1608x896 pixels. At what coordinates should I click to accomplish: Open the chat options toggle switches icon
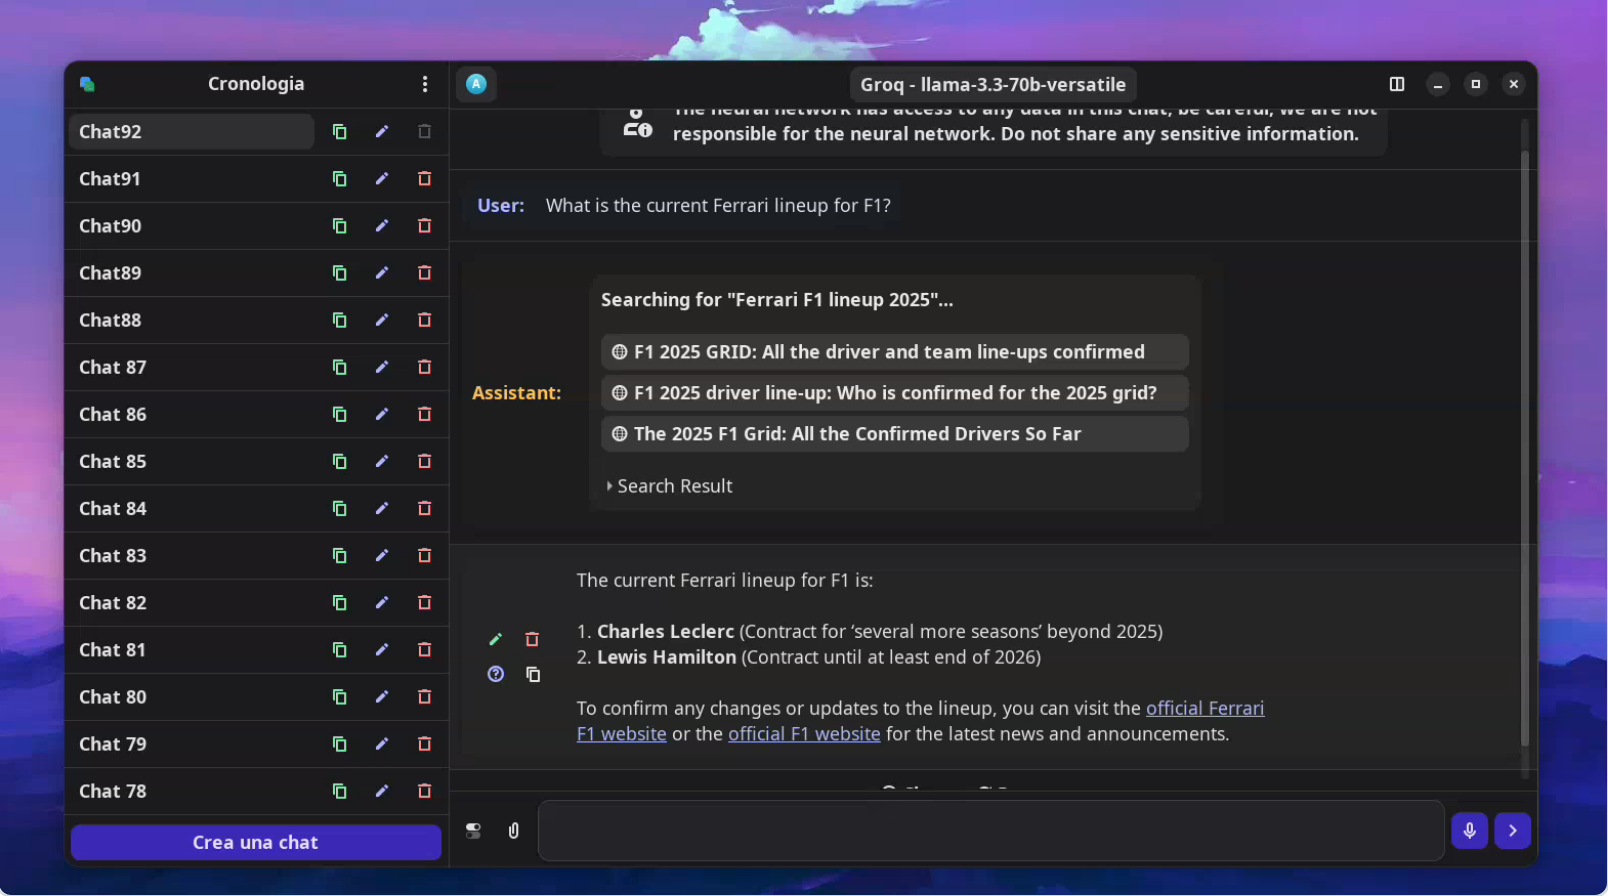473,831
